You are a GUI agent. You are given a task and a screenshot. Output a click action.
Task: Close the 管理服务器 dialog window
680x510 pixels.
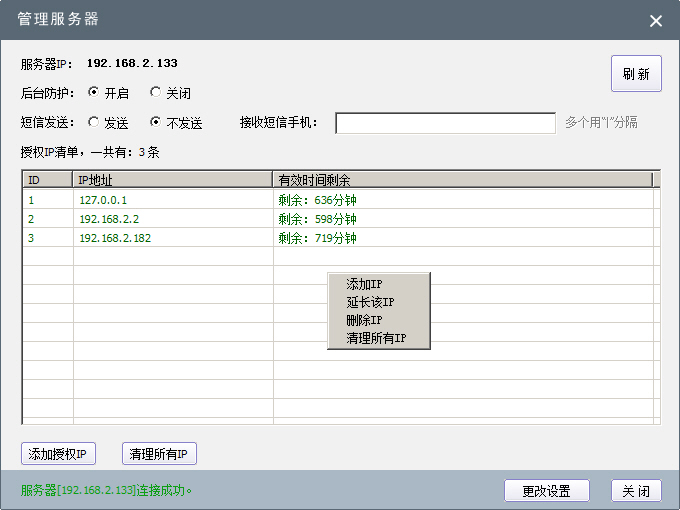tap(656, 21)
